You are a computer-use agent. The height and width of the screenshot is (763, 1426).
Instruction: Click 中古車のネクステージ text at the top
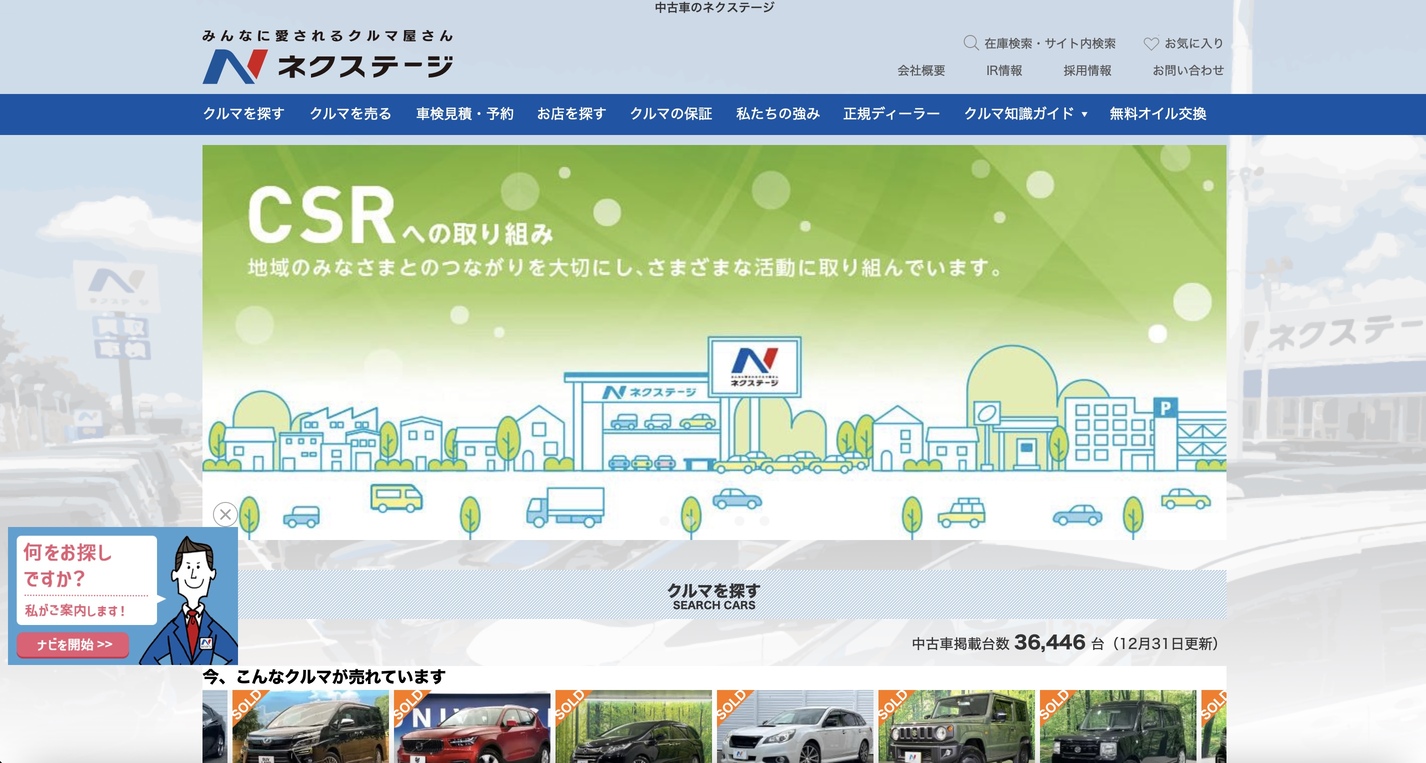click(714, 8)
